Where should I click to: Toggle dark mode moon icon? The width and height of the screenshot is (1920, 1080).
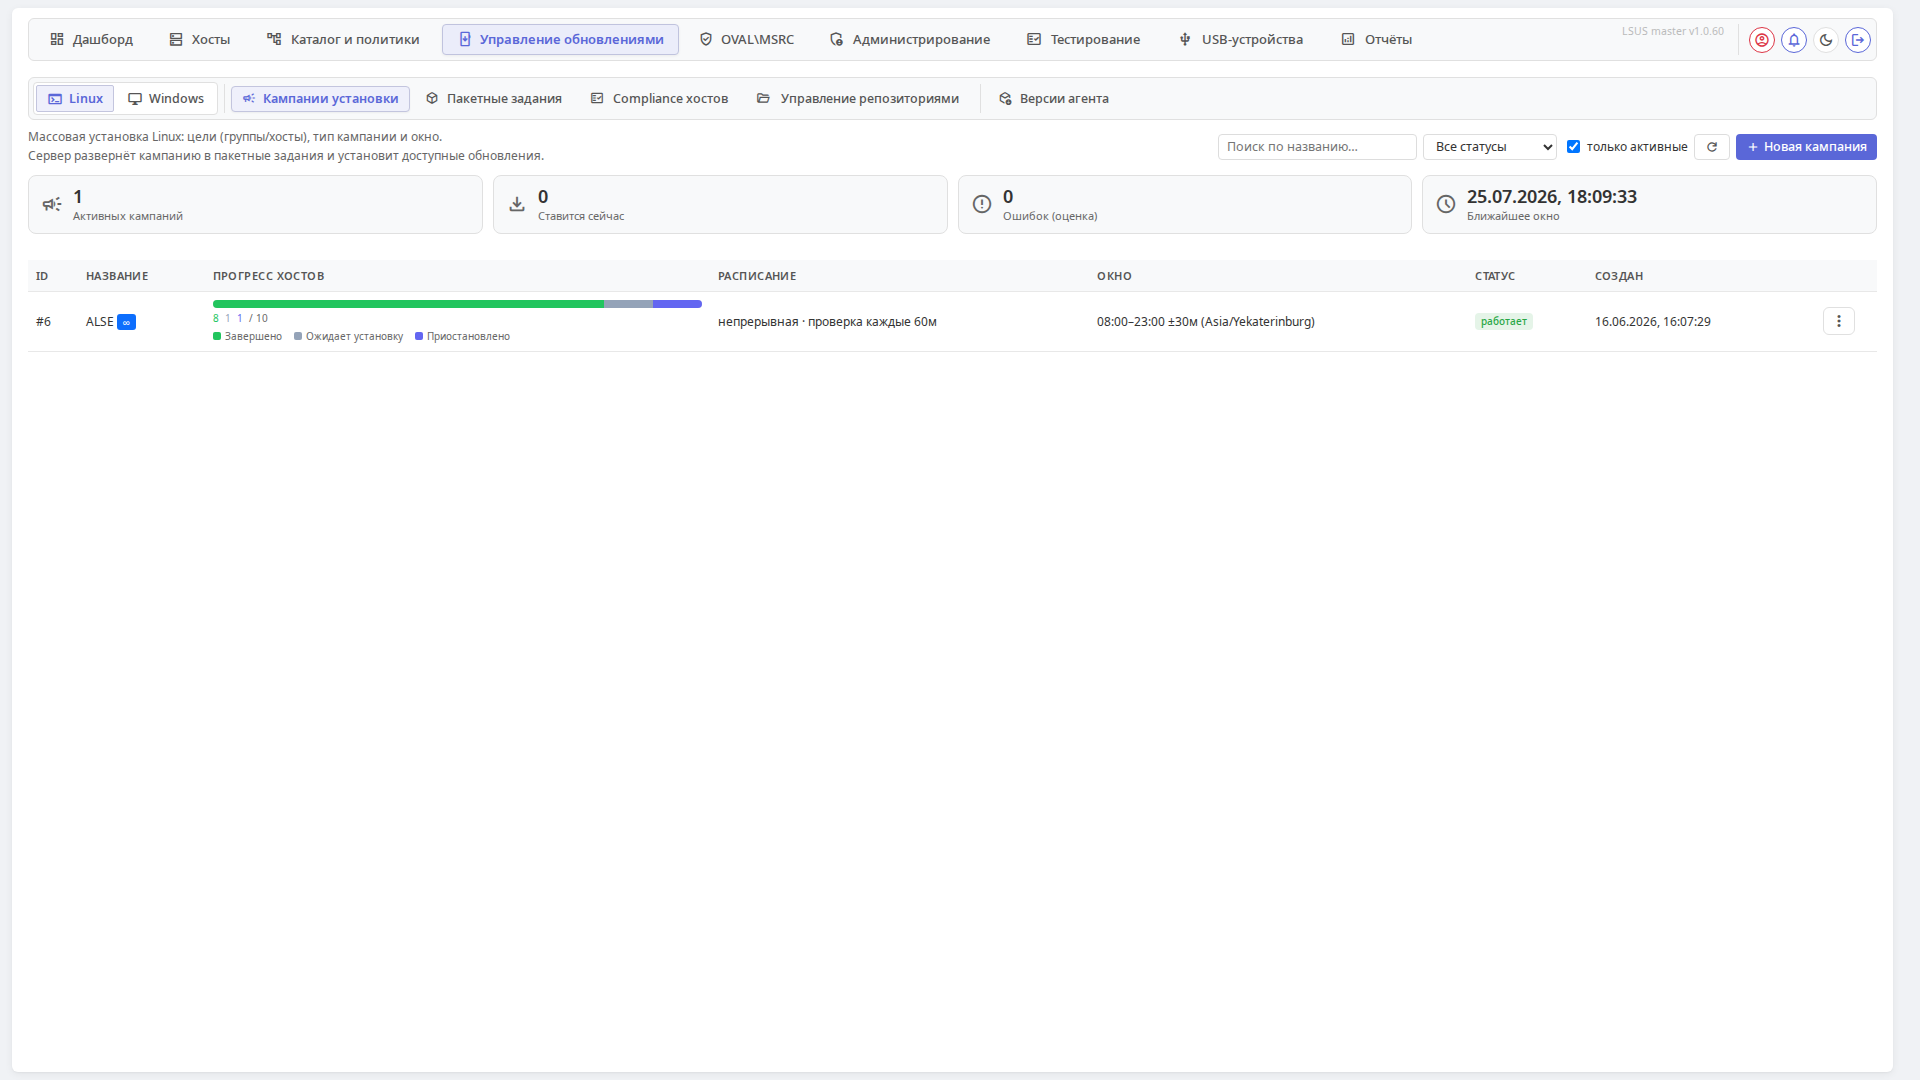pyautogui.click(x=1825, y=40)
